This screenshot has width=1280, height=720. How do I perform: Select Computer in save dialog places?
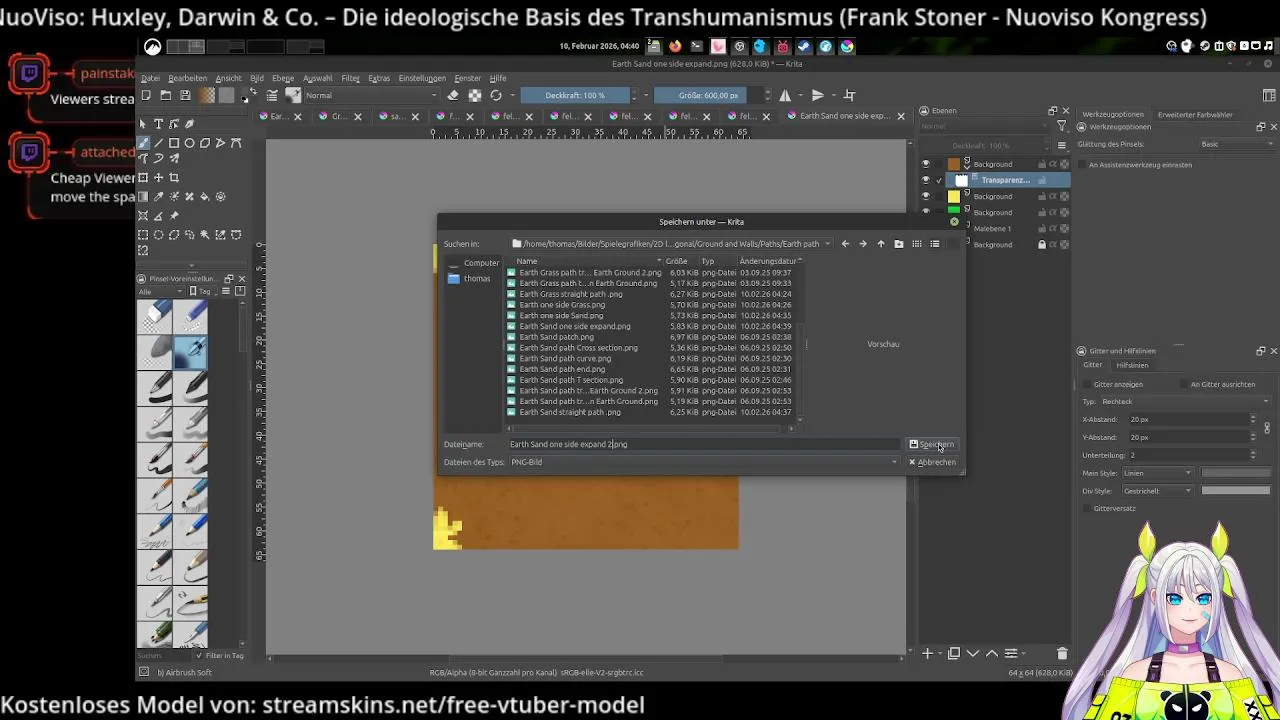[473, 263]
